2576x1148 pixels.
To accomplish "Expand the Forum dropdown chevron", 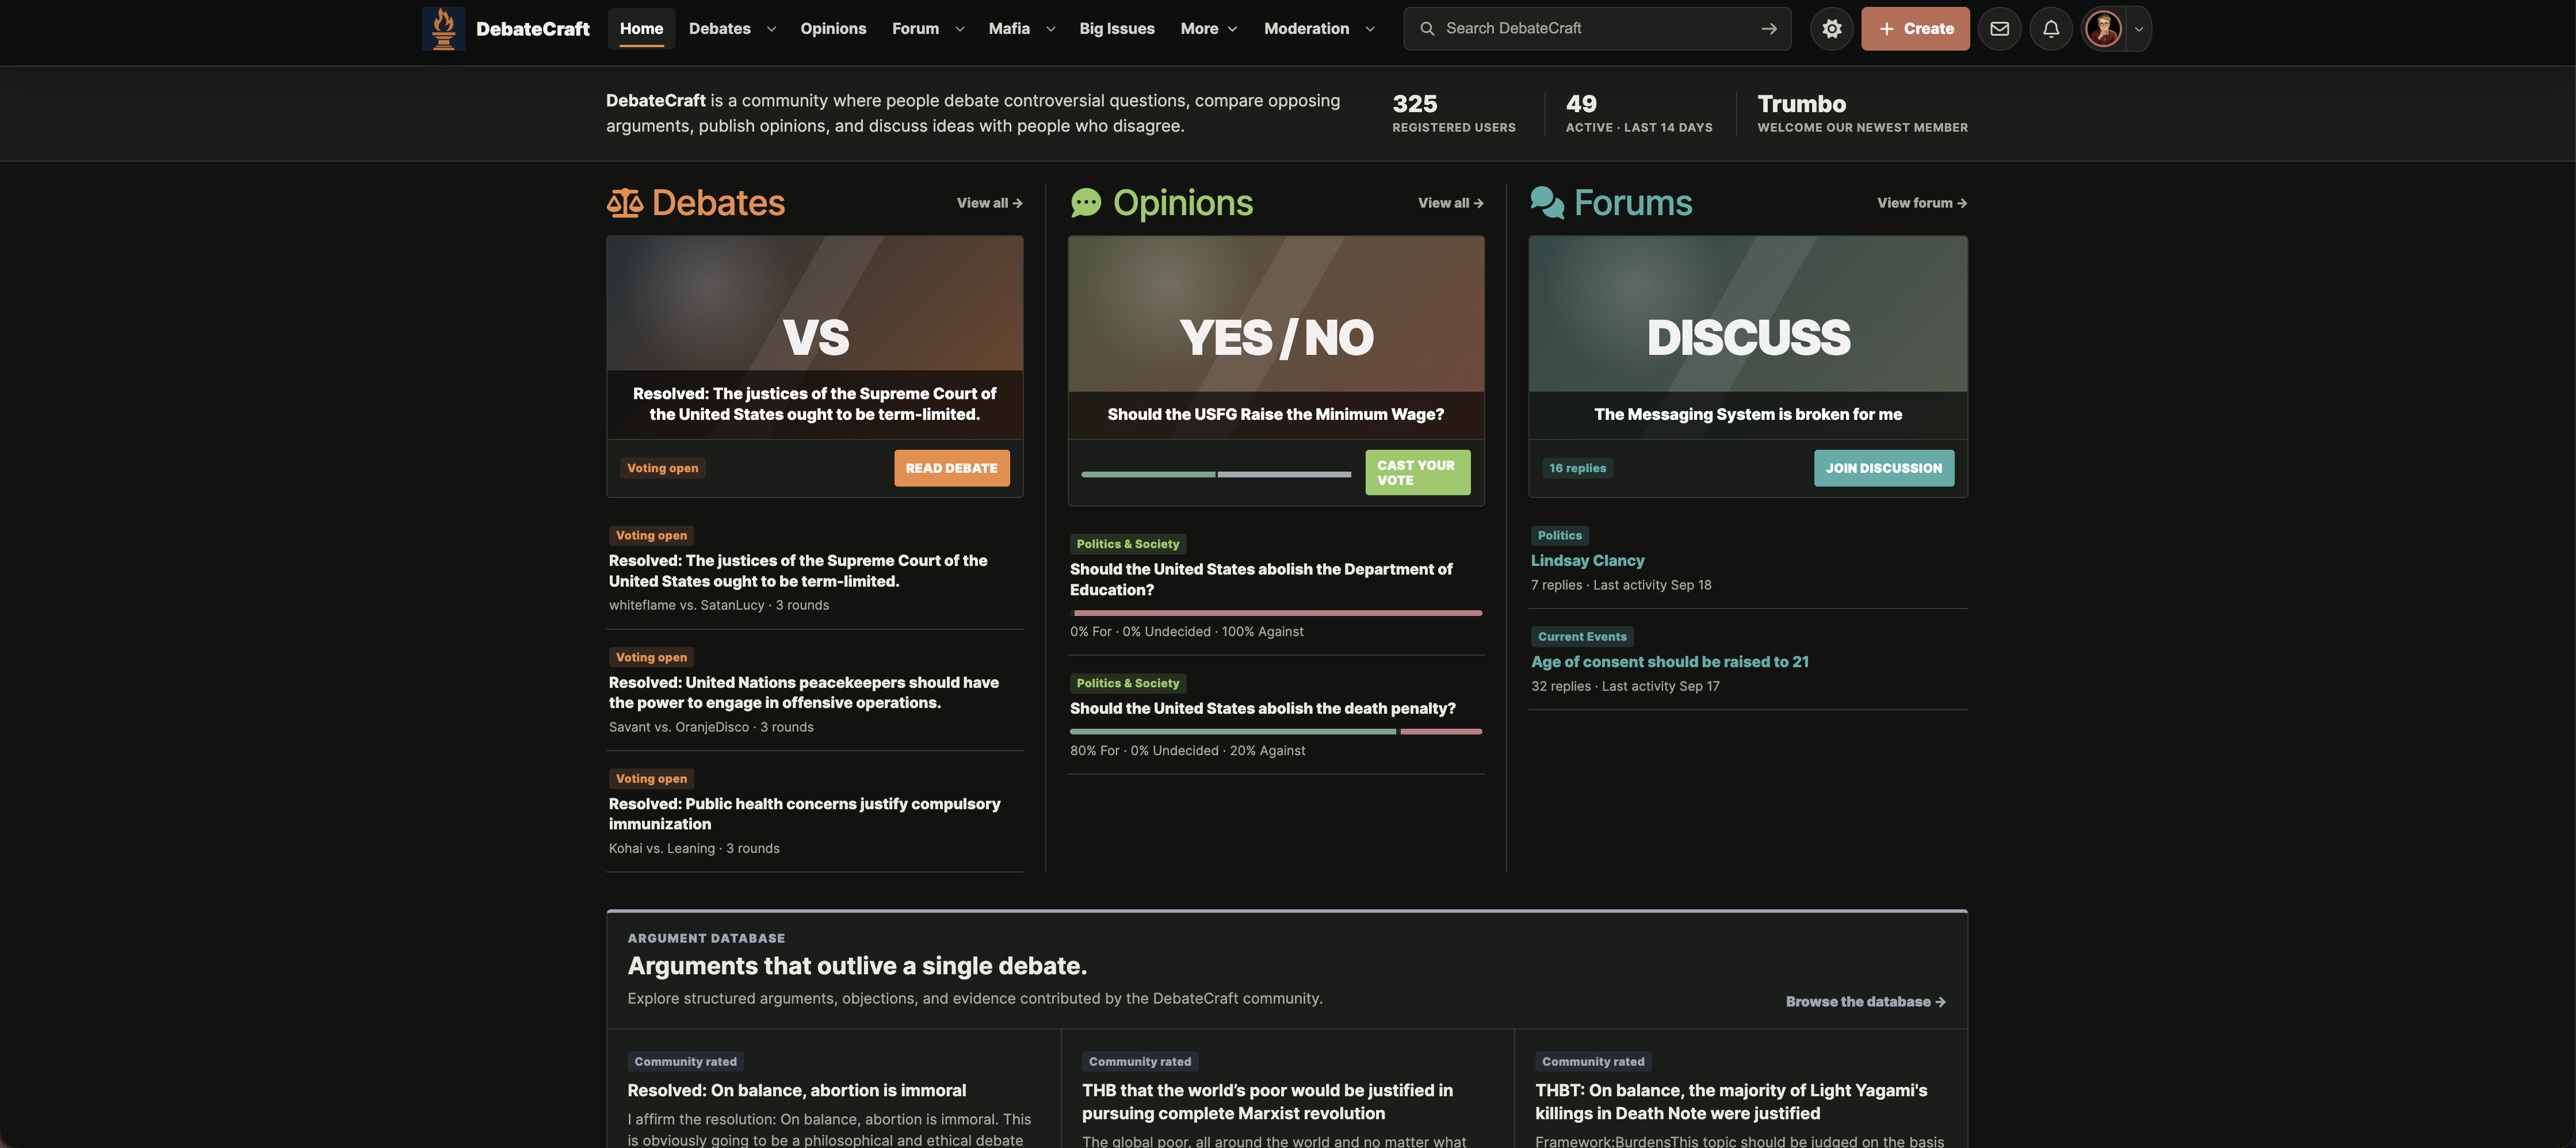I will (x=959, y=29).
